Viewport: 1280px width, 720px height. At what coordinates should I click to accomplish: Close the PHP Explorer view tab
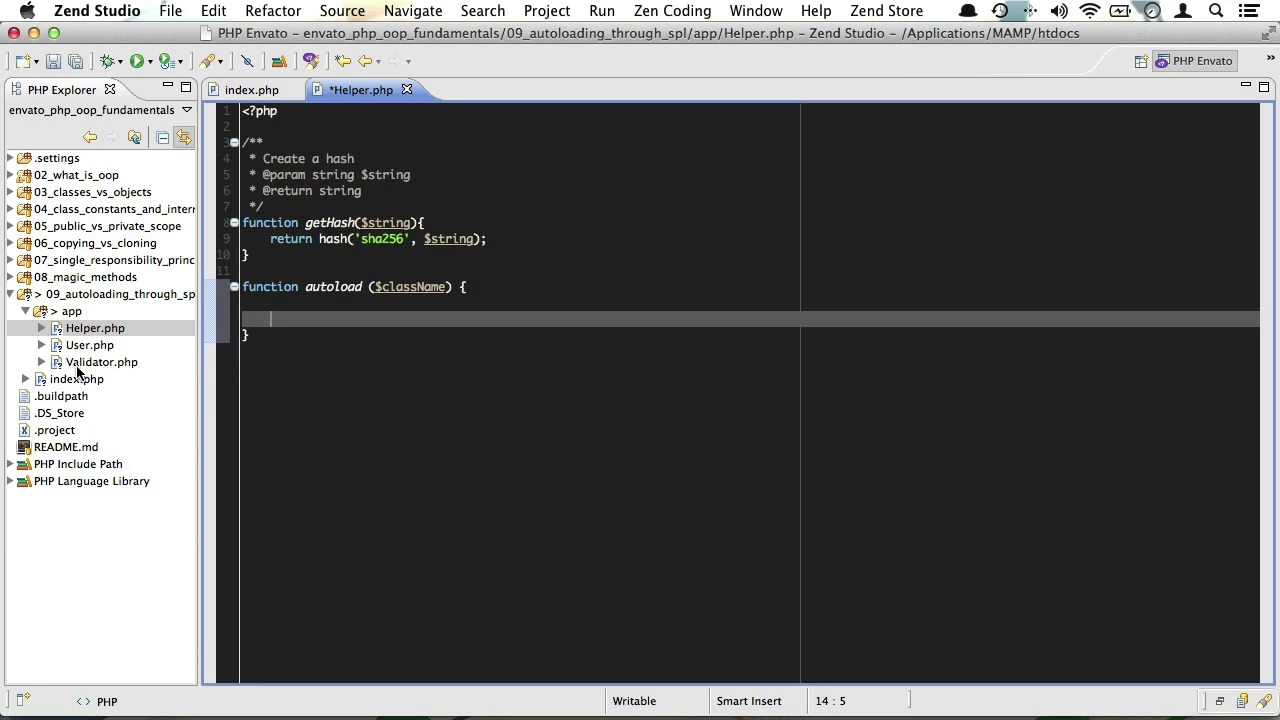[x=110, y=90]
